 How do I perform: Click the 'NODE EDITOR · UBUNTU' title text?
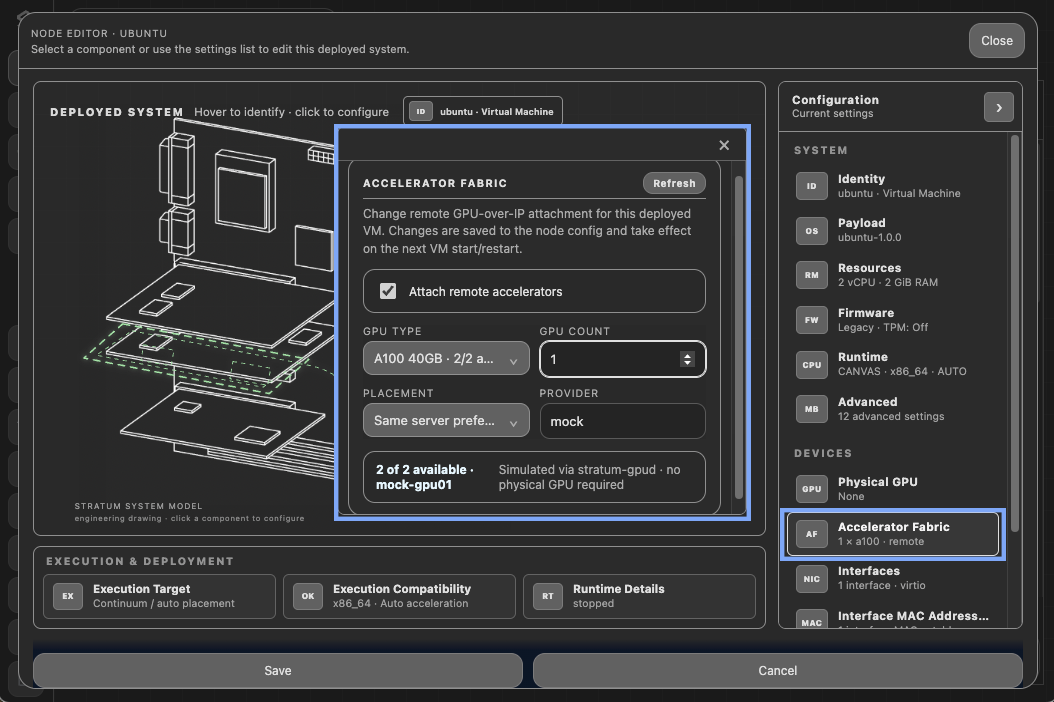99,33
